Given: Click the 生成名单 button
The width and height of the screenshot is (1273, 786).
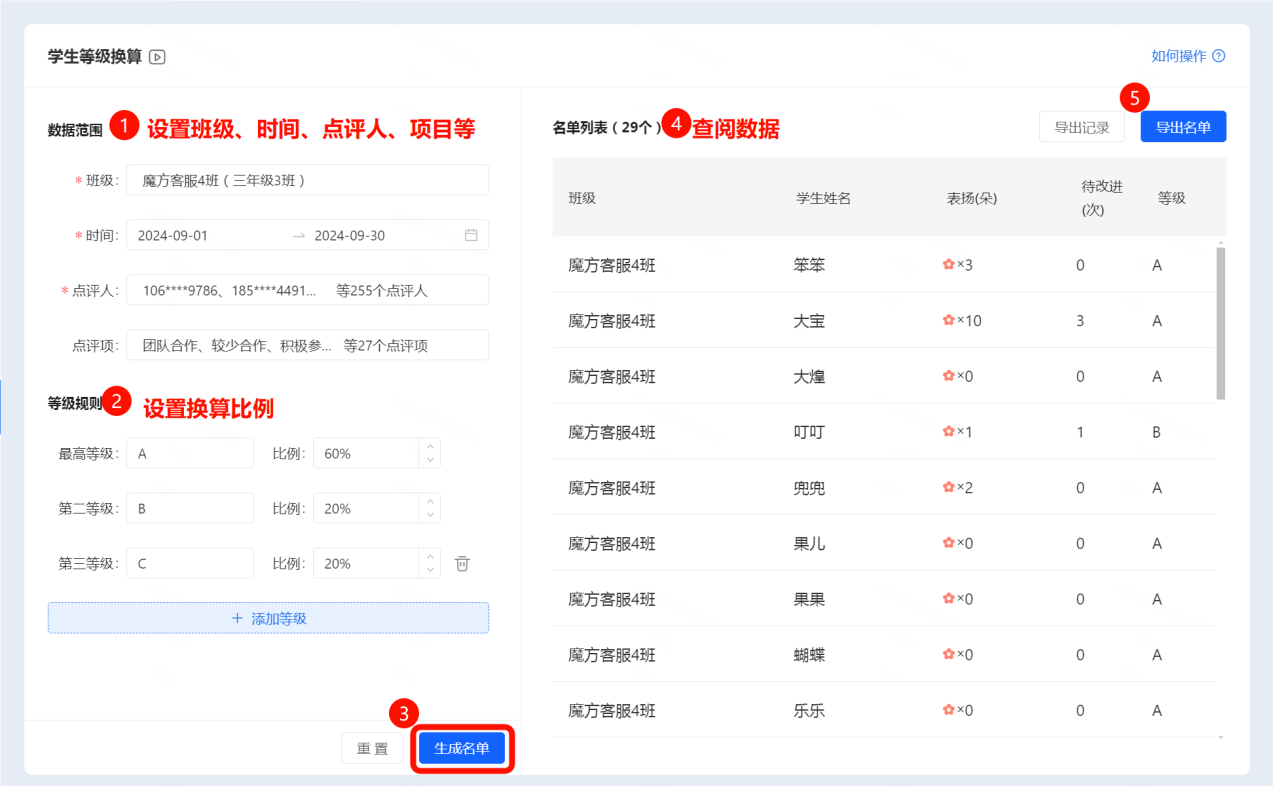Looking at the screenshot, I should [x=462, y=749].
